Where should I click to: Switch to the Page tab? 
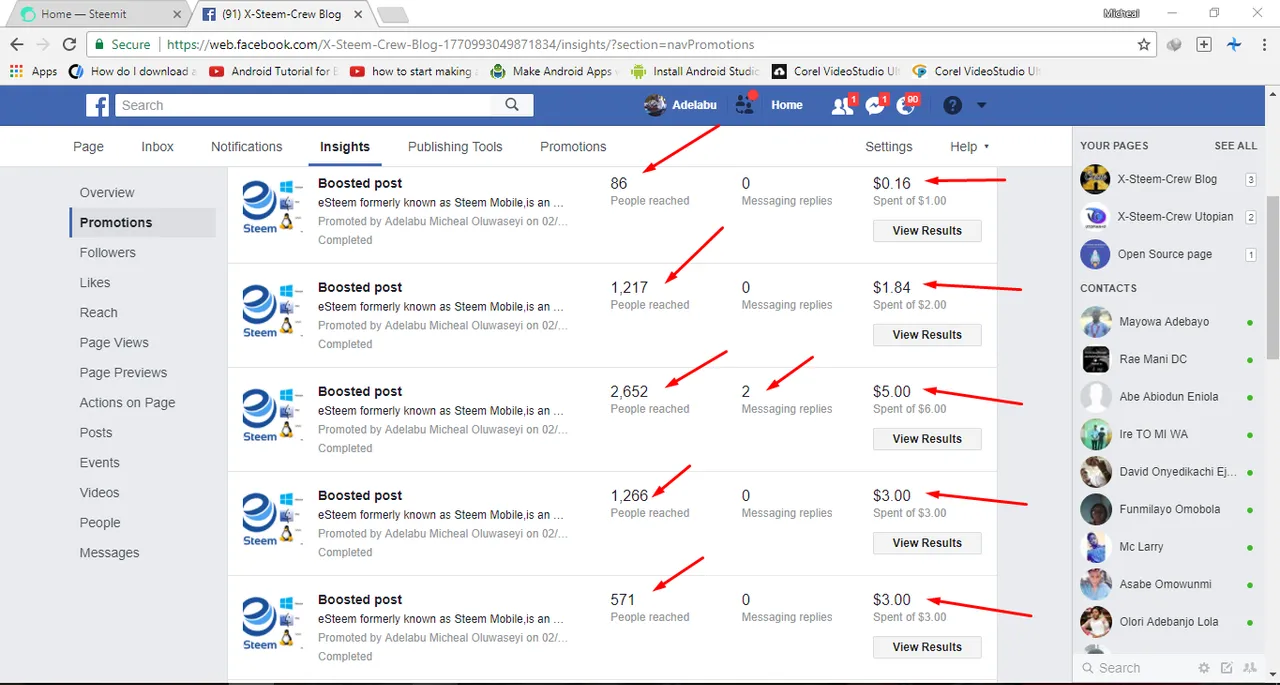[x=88, y=146]
